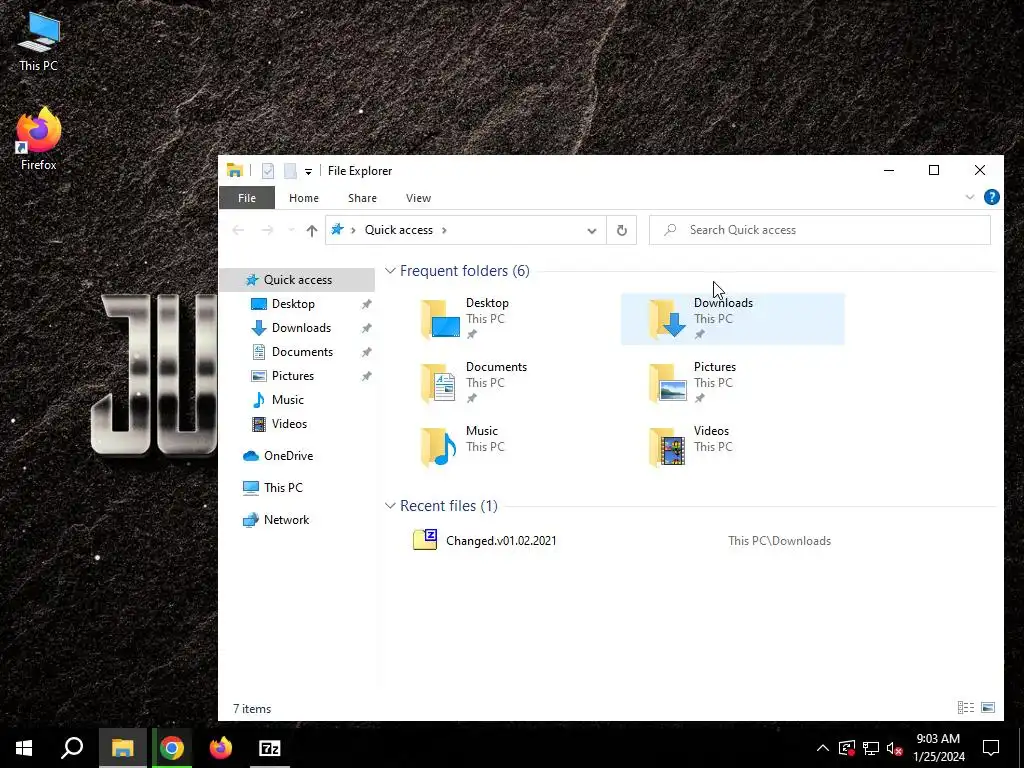1024x768 pixels.
Task: Expand the ribbon with chevron arrow
Action: pos(970,197)
